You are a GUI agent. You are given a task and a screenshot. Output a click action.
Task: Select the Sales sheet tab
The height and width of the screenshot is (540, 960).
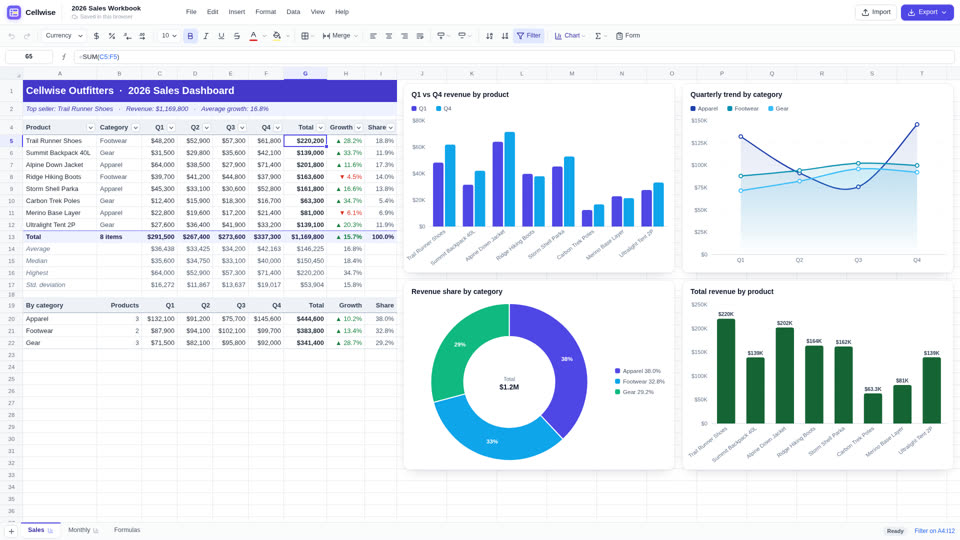40,530
